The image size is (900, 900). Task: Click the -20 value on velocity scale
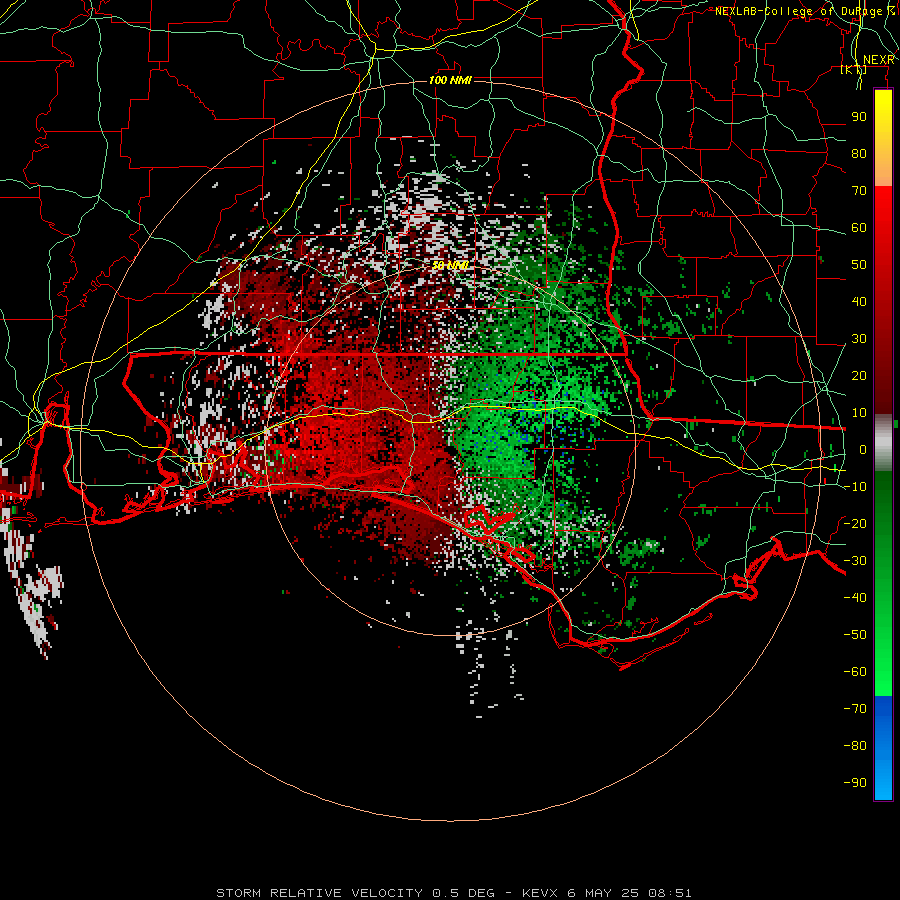click(855, 524)
